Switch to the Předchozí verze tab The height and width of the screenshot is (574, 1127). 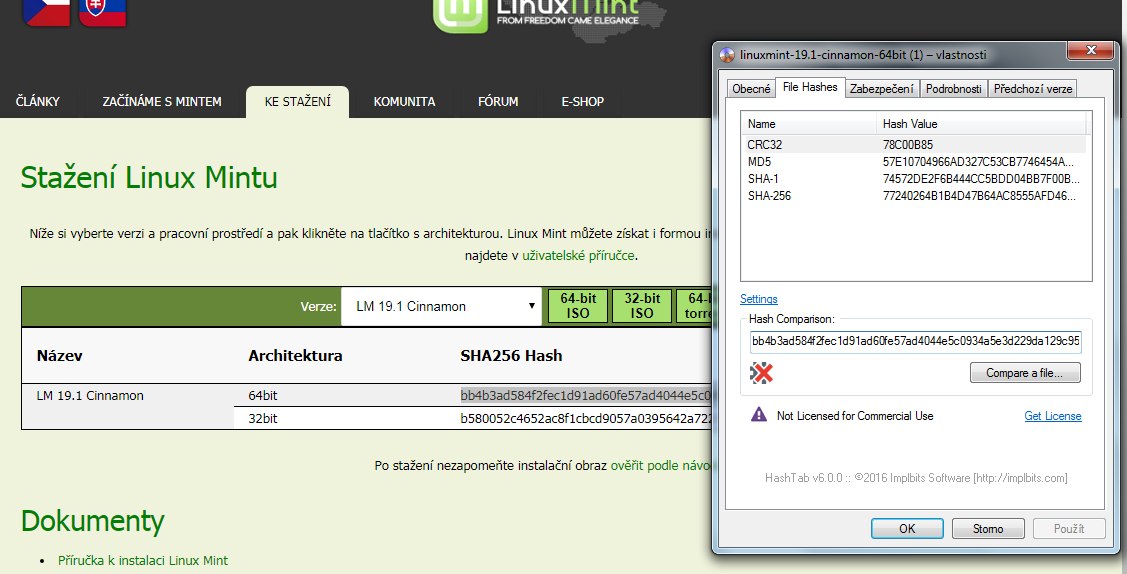click(x=1033, y=88)
